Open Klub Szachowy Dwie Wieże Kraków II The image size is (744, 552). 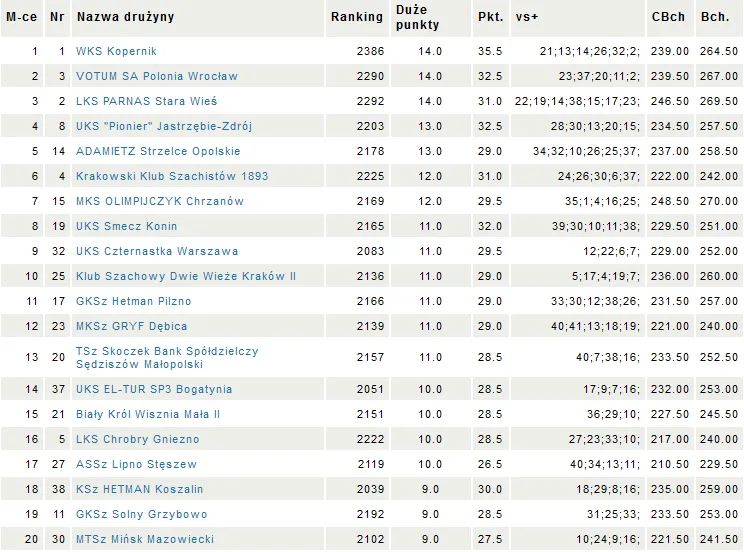(x=186, y=276)
